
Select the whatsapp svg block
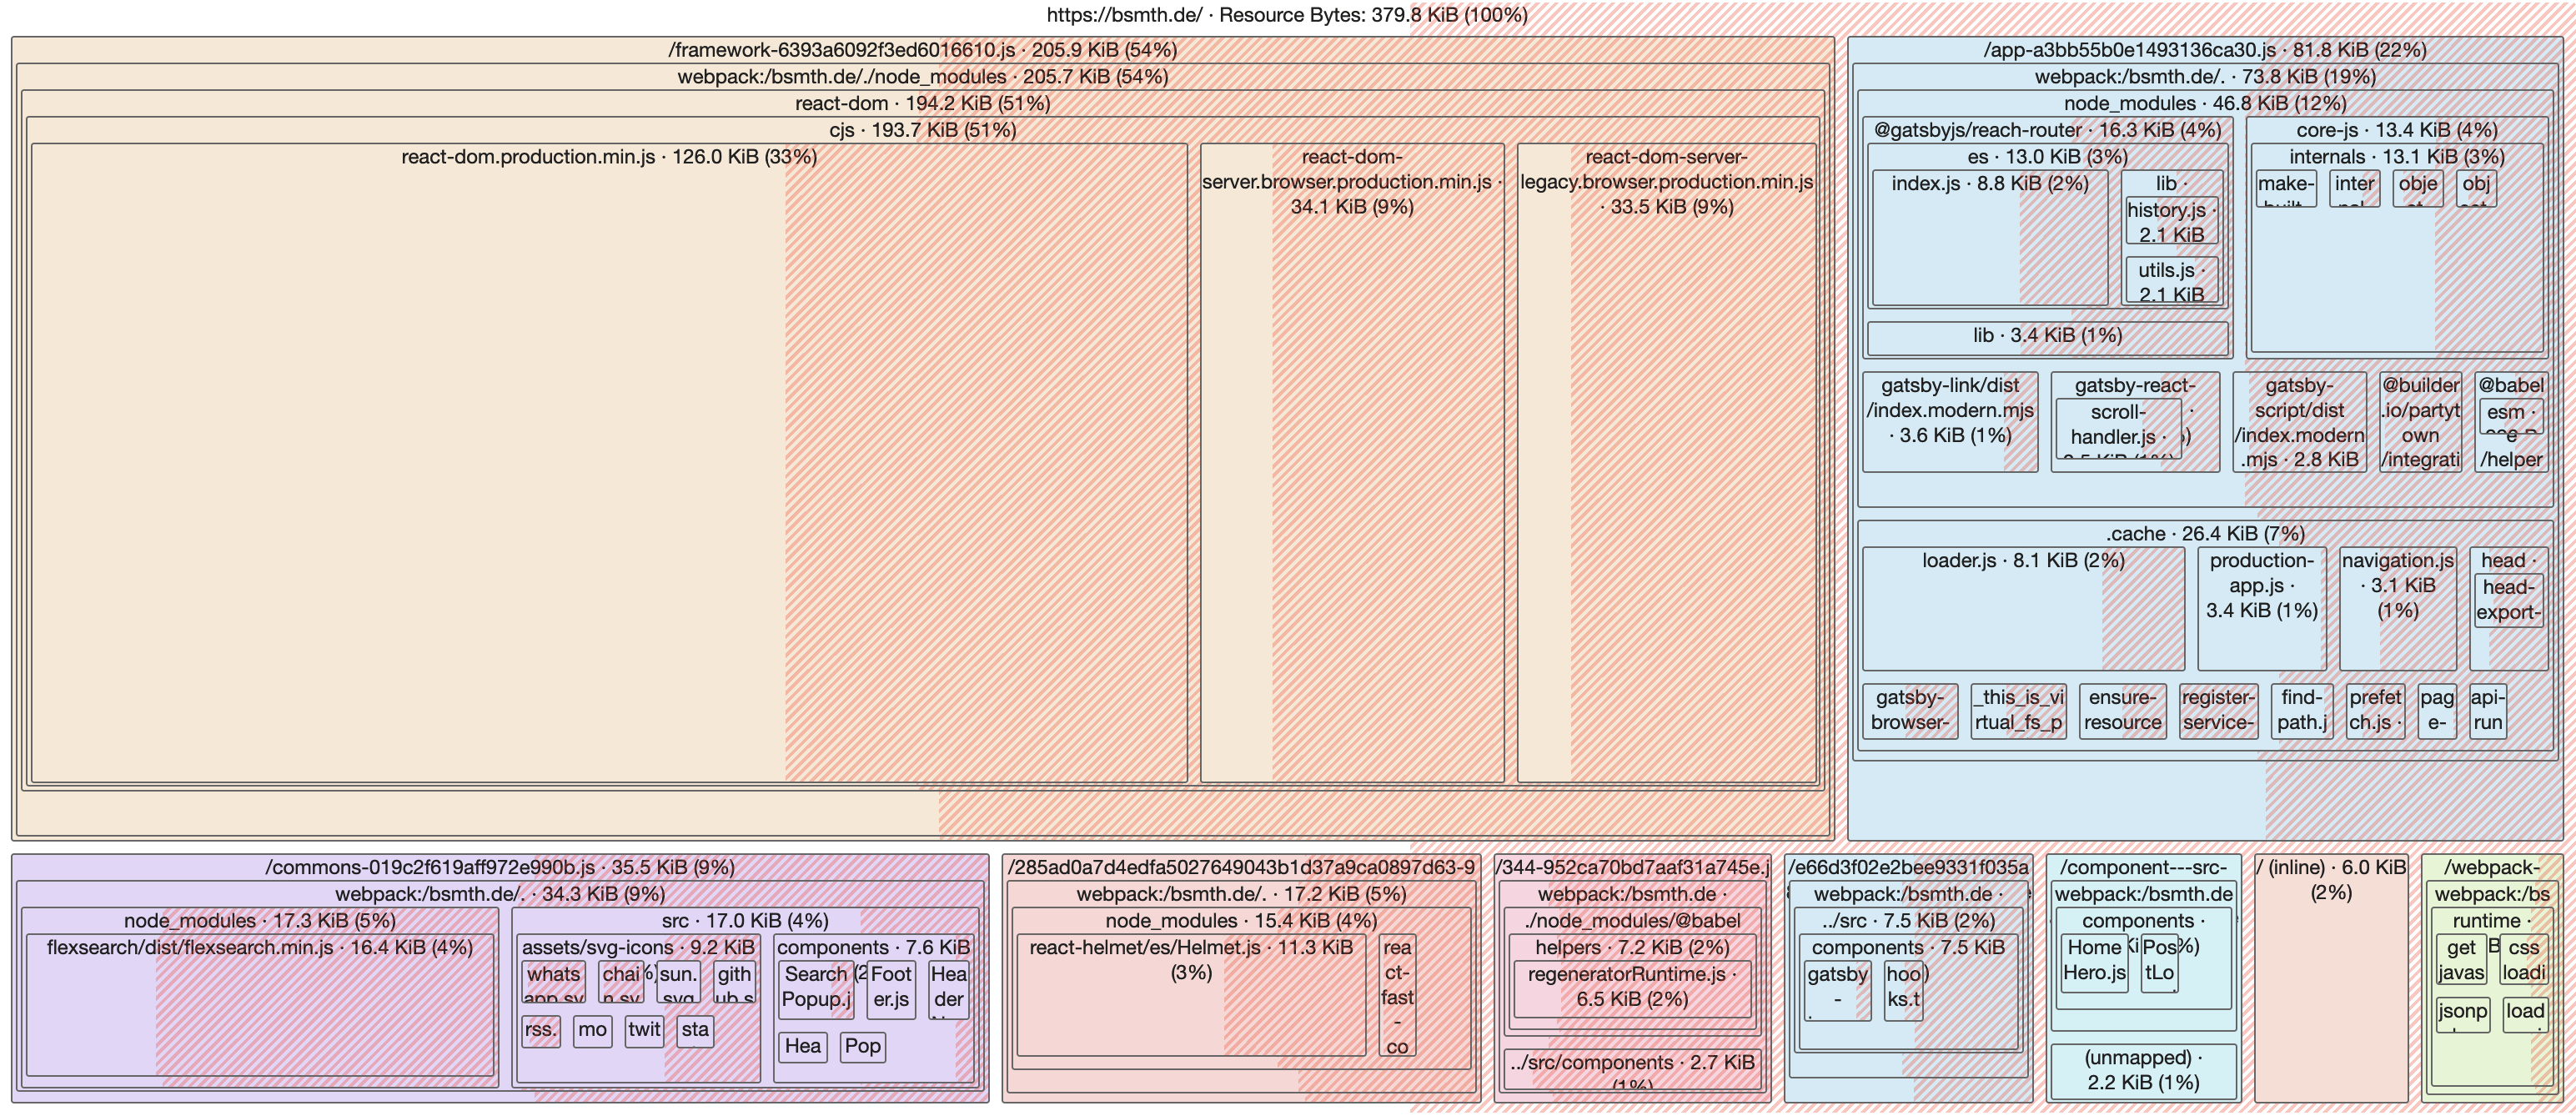pos(553,982)
